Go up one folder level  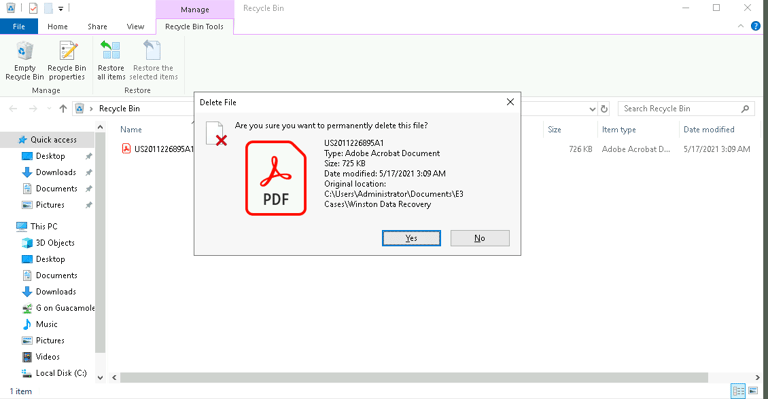(x=63, y=109)
